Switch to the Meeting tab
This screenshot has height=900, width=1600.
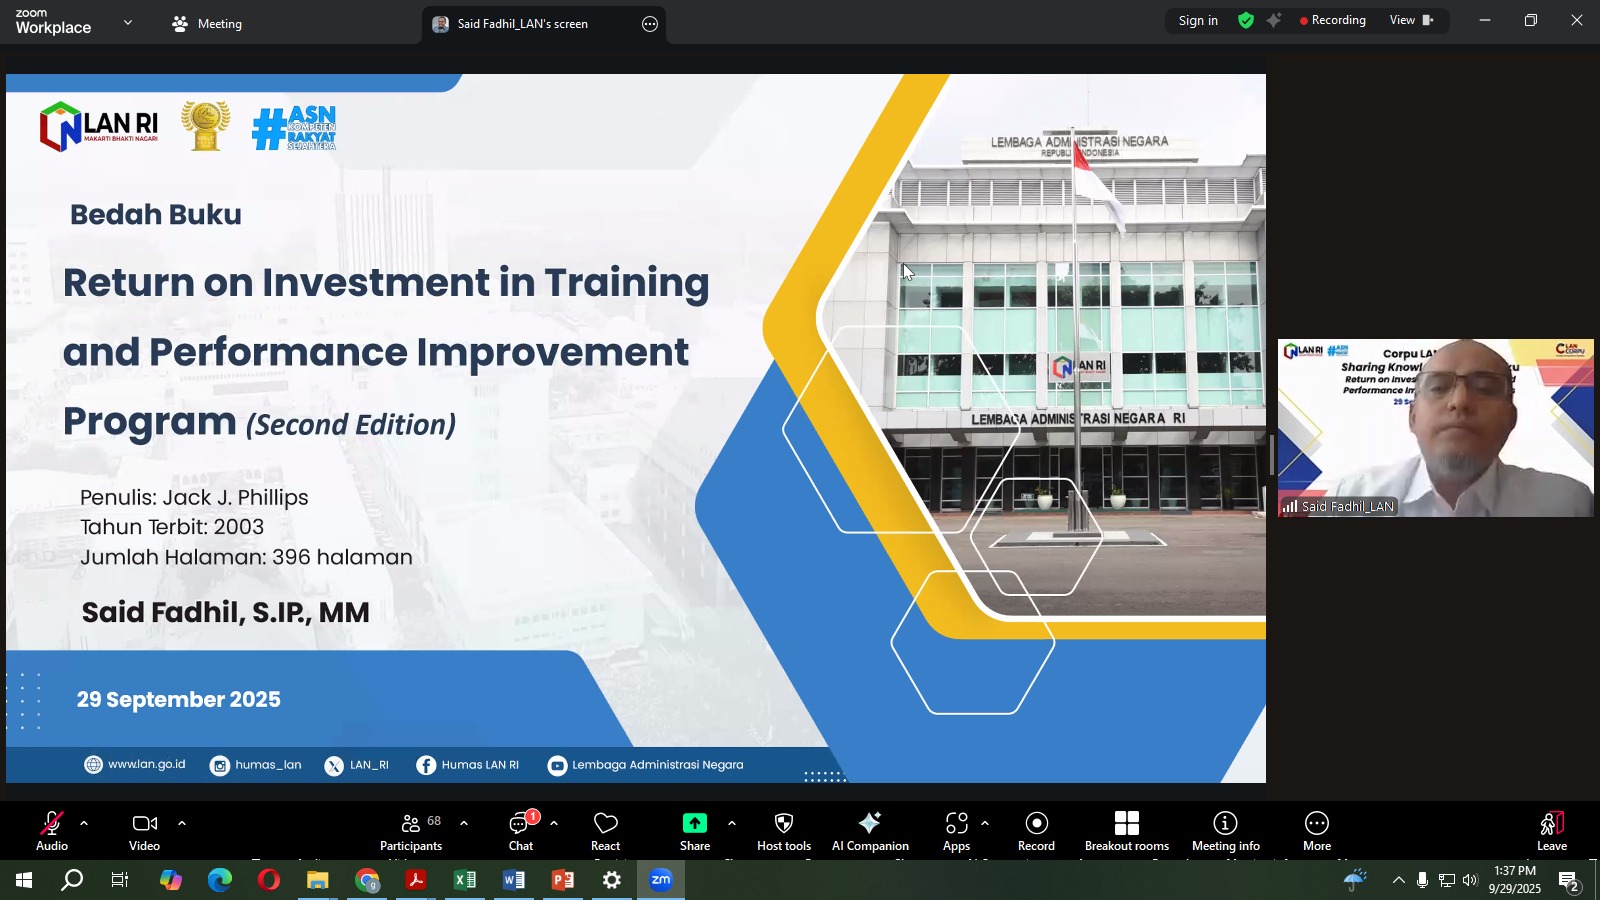tap(207, 24)
